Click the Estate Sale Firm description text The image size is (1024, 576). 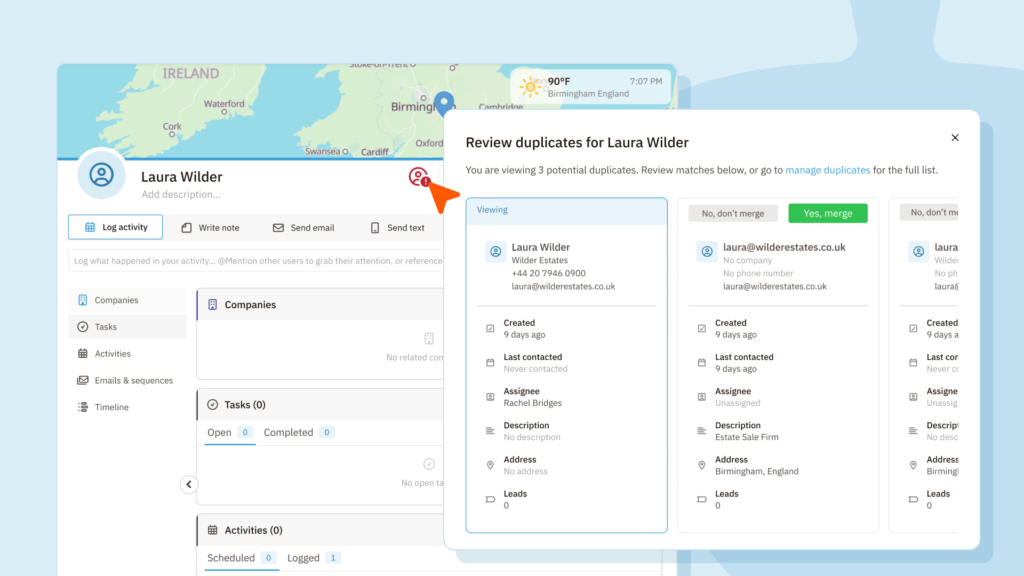pos(746,438)
